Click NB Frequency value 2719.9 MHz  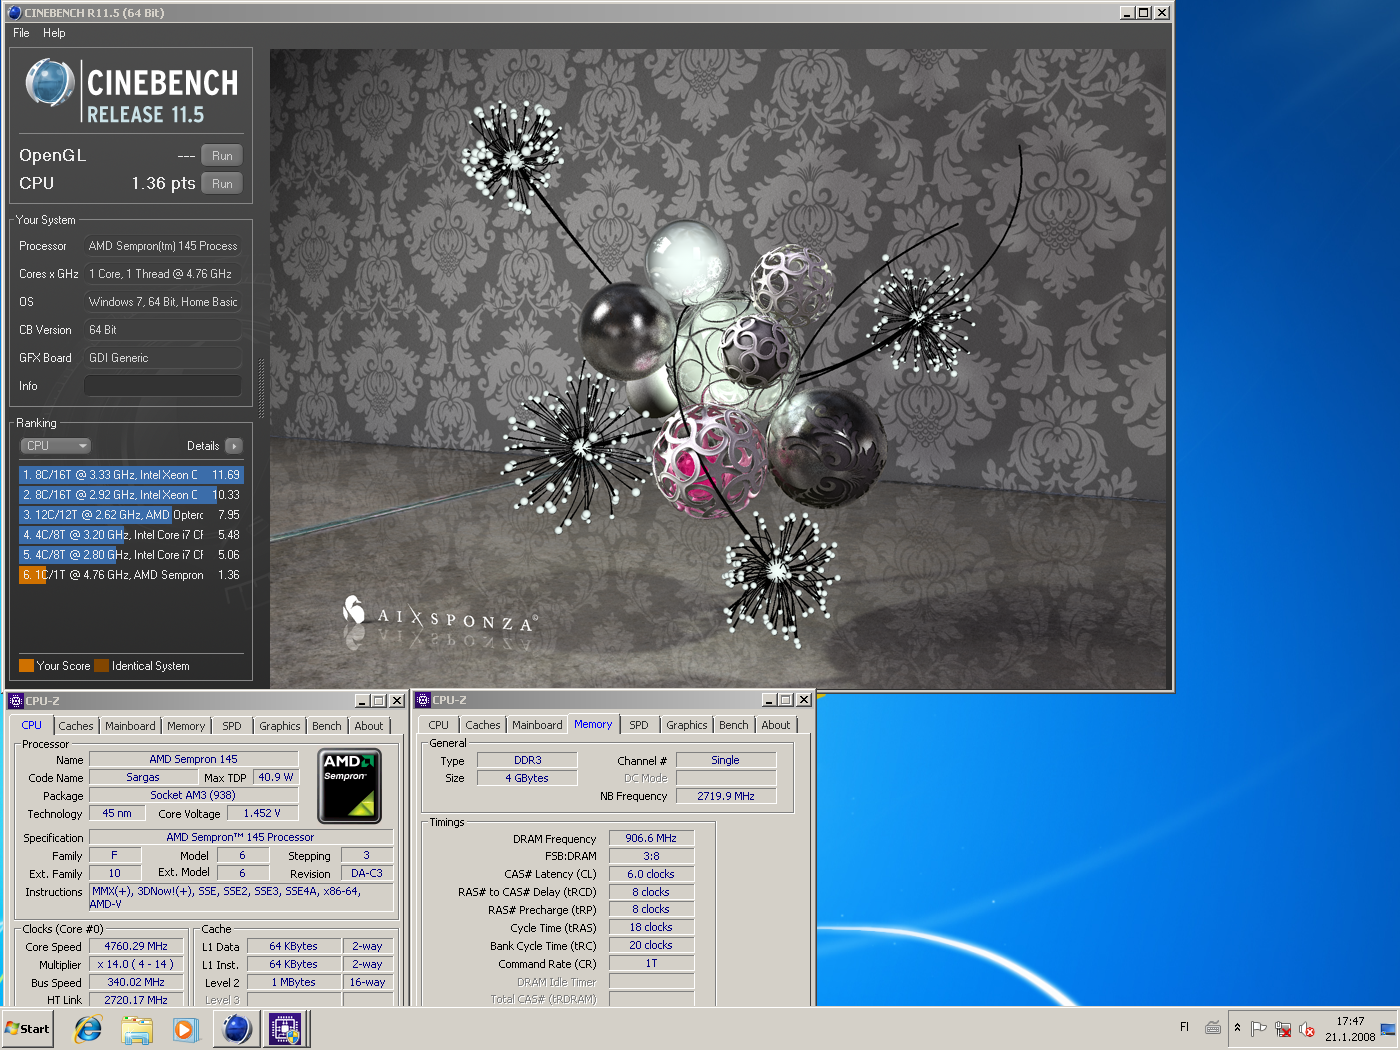[726, 796]
